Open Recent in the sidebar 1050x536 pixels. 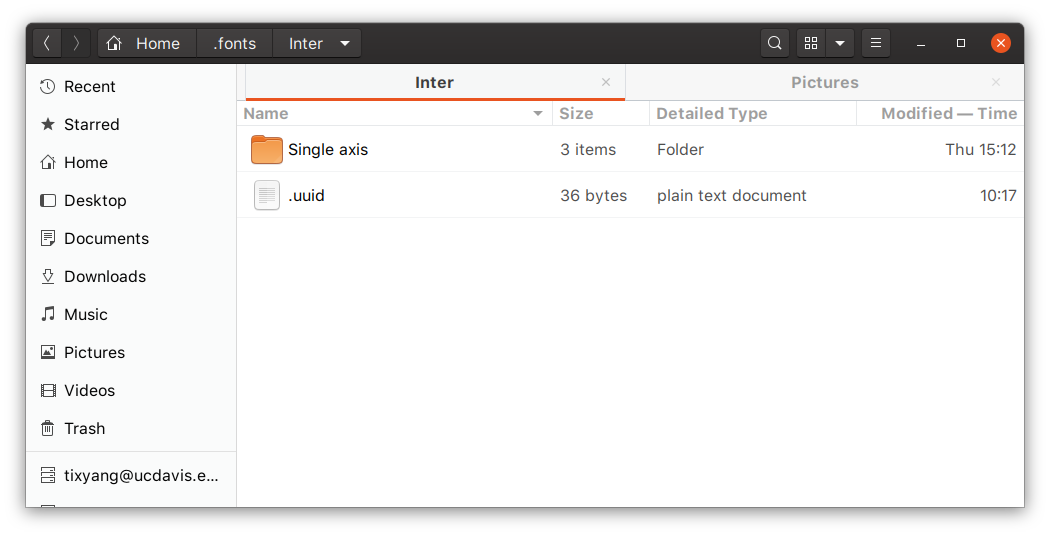(x=131, y=86)
